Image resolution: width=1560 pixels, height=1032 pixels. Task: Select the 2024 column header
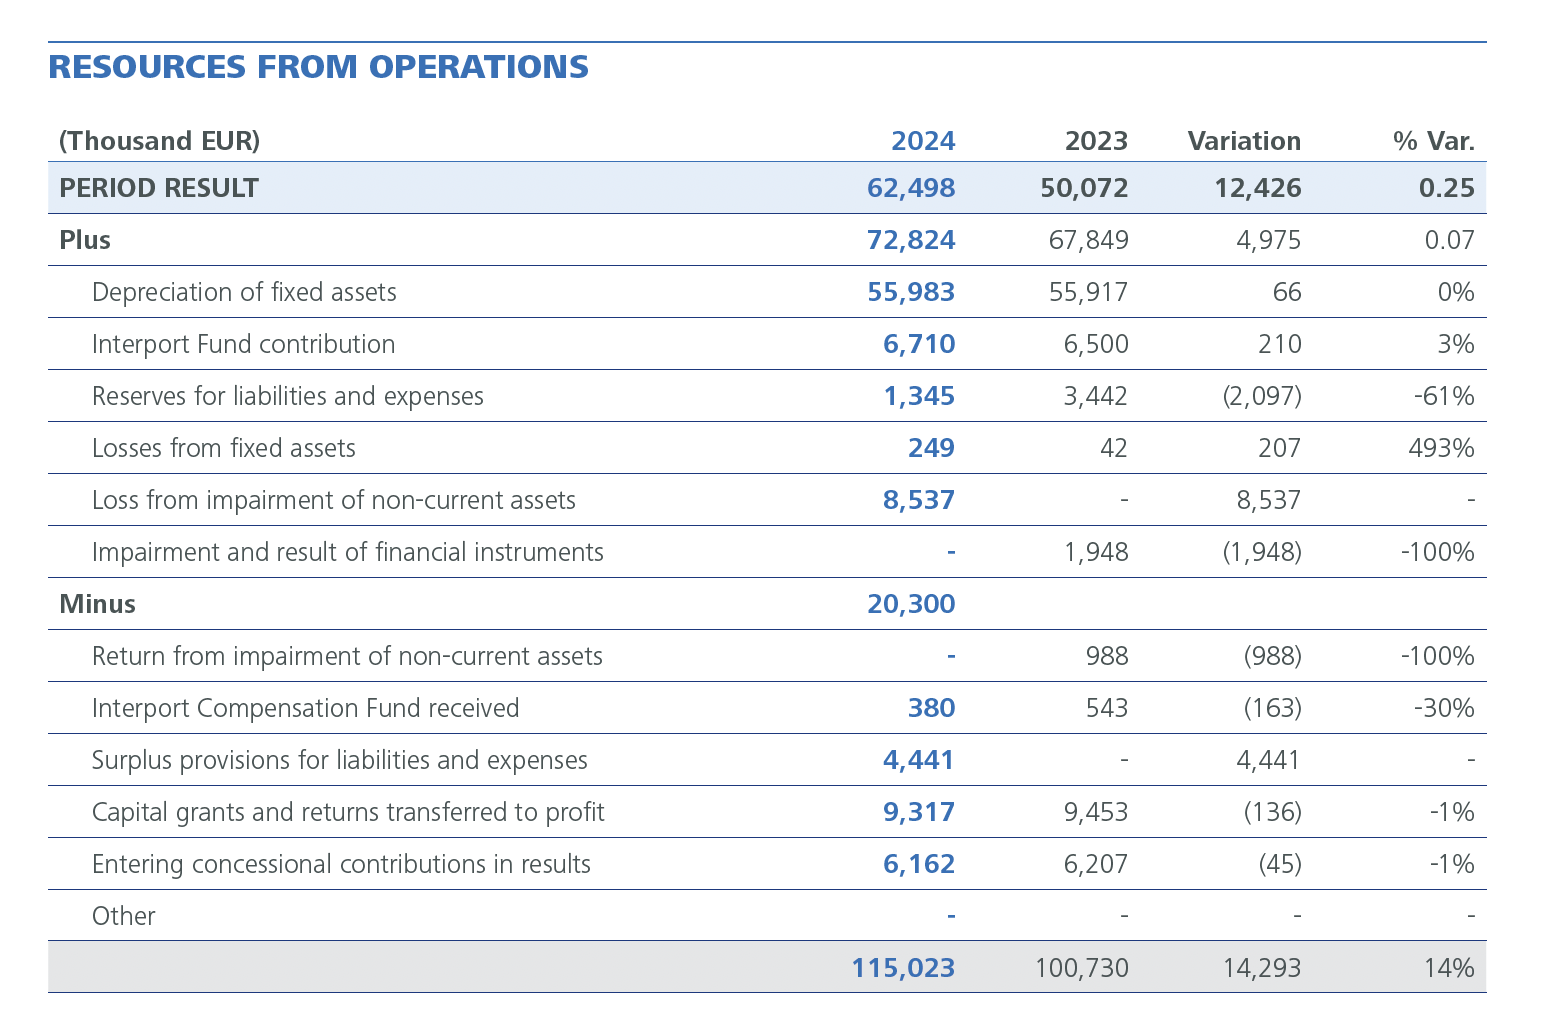(x=922, y=141)
